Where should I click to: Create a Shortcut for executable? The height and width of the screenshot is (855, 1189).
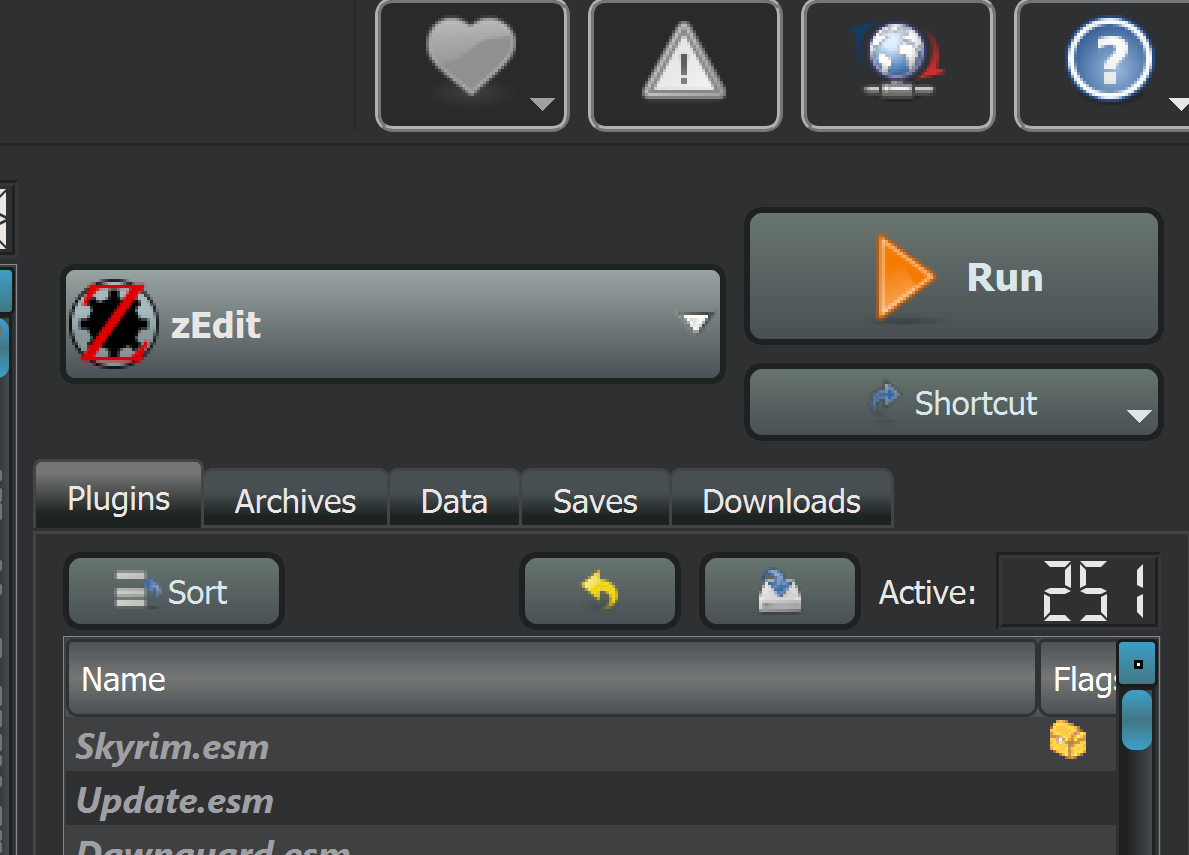click(x=954, y=402)
